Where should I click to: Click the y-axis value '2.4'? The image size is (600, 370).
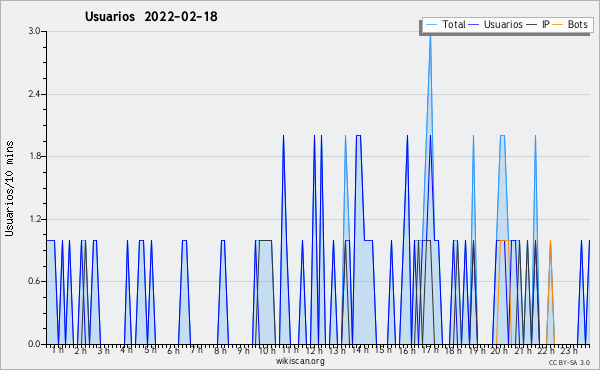[34, 94]
